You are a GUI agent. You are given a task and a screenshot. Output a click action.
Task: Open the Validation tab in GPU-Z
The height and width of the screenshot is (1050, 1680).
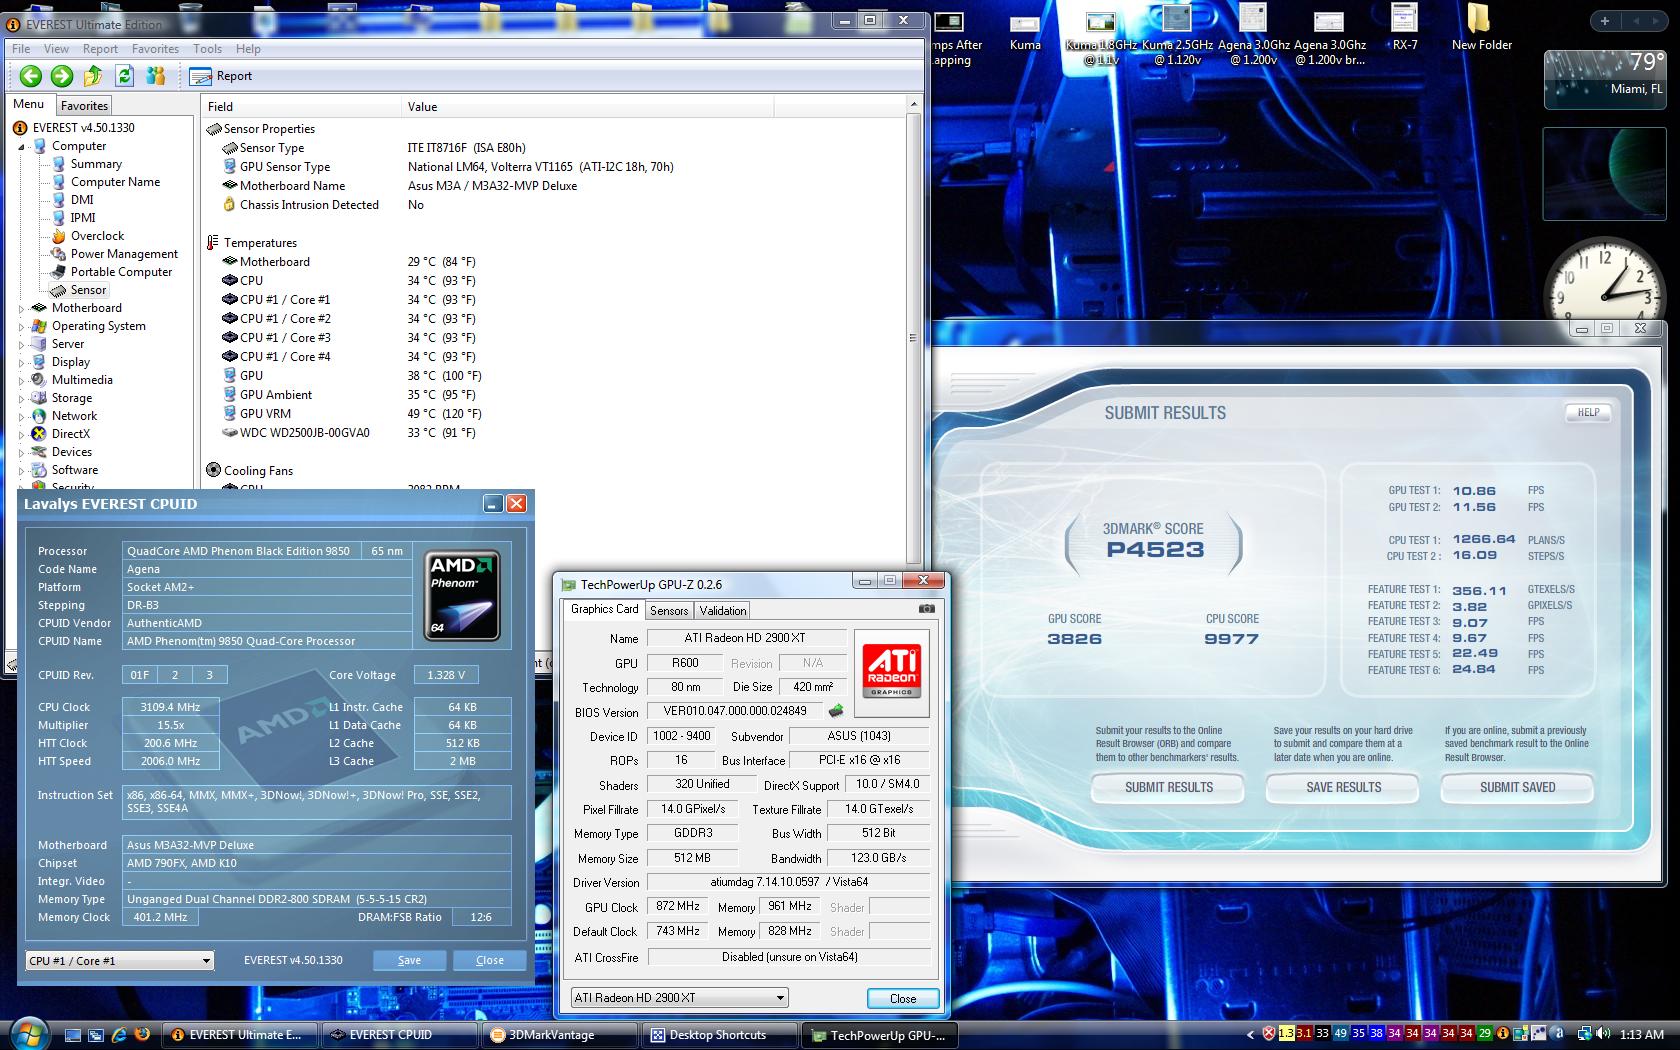[722, 610]
